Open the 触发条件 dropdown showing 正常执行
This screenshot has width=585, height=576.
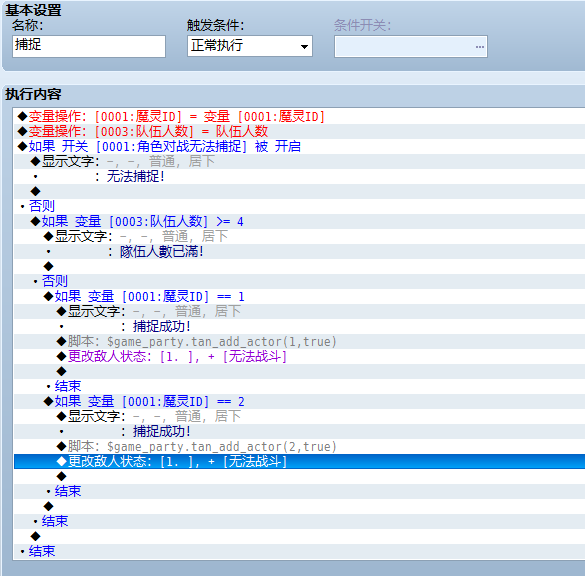click(250, 46)
